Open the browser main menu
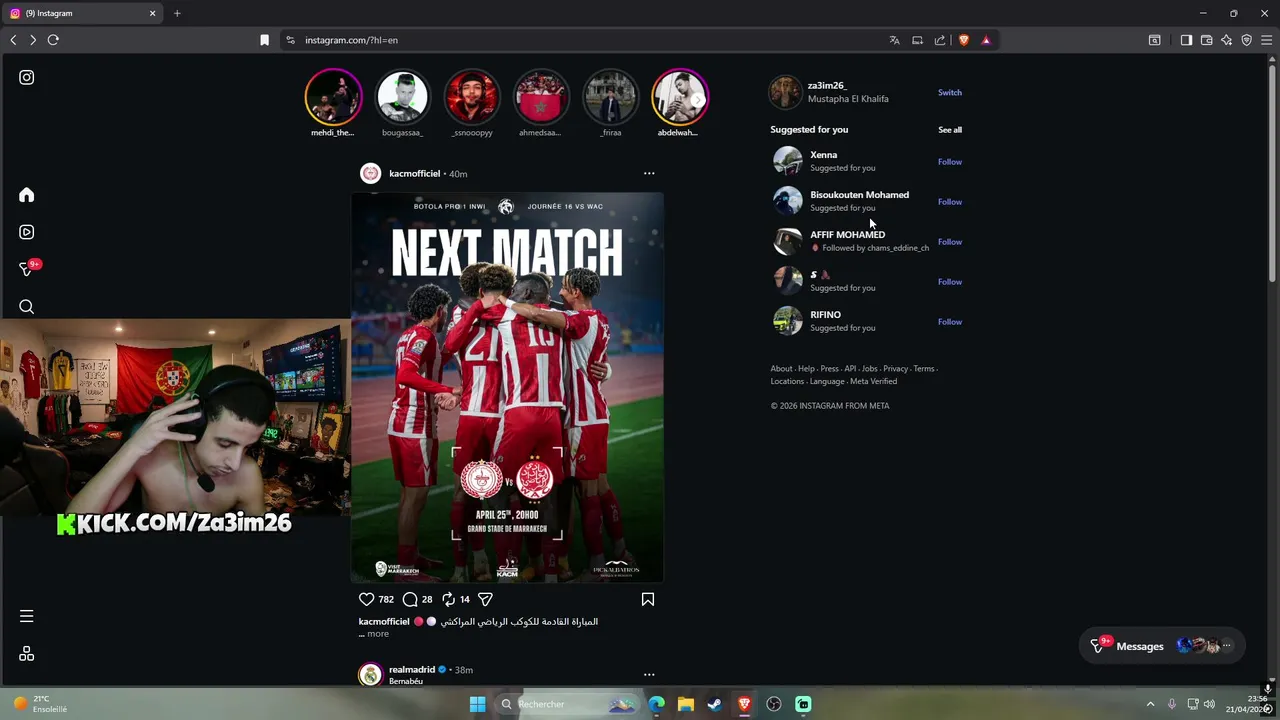The height and width of the screenshot is (720, 1280). click(1267, 40)
